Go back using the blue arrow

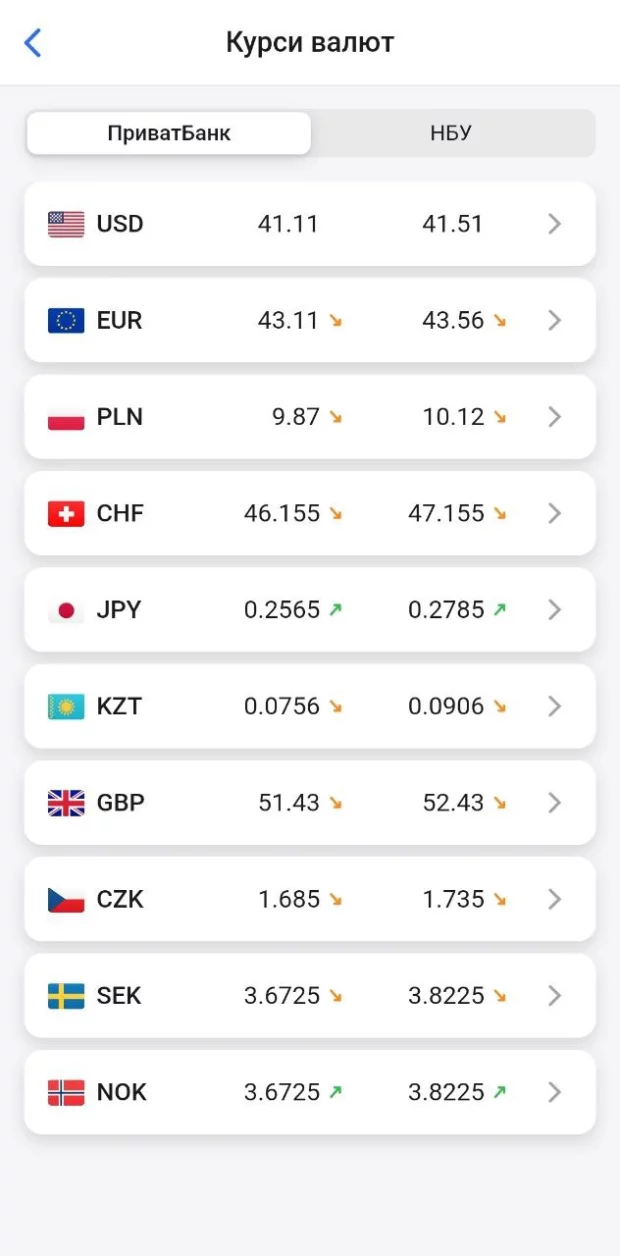click(x=33, y=43)
